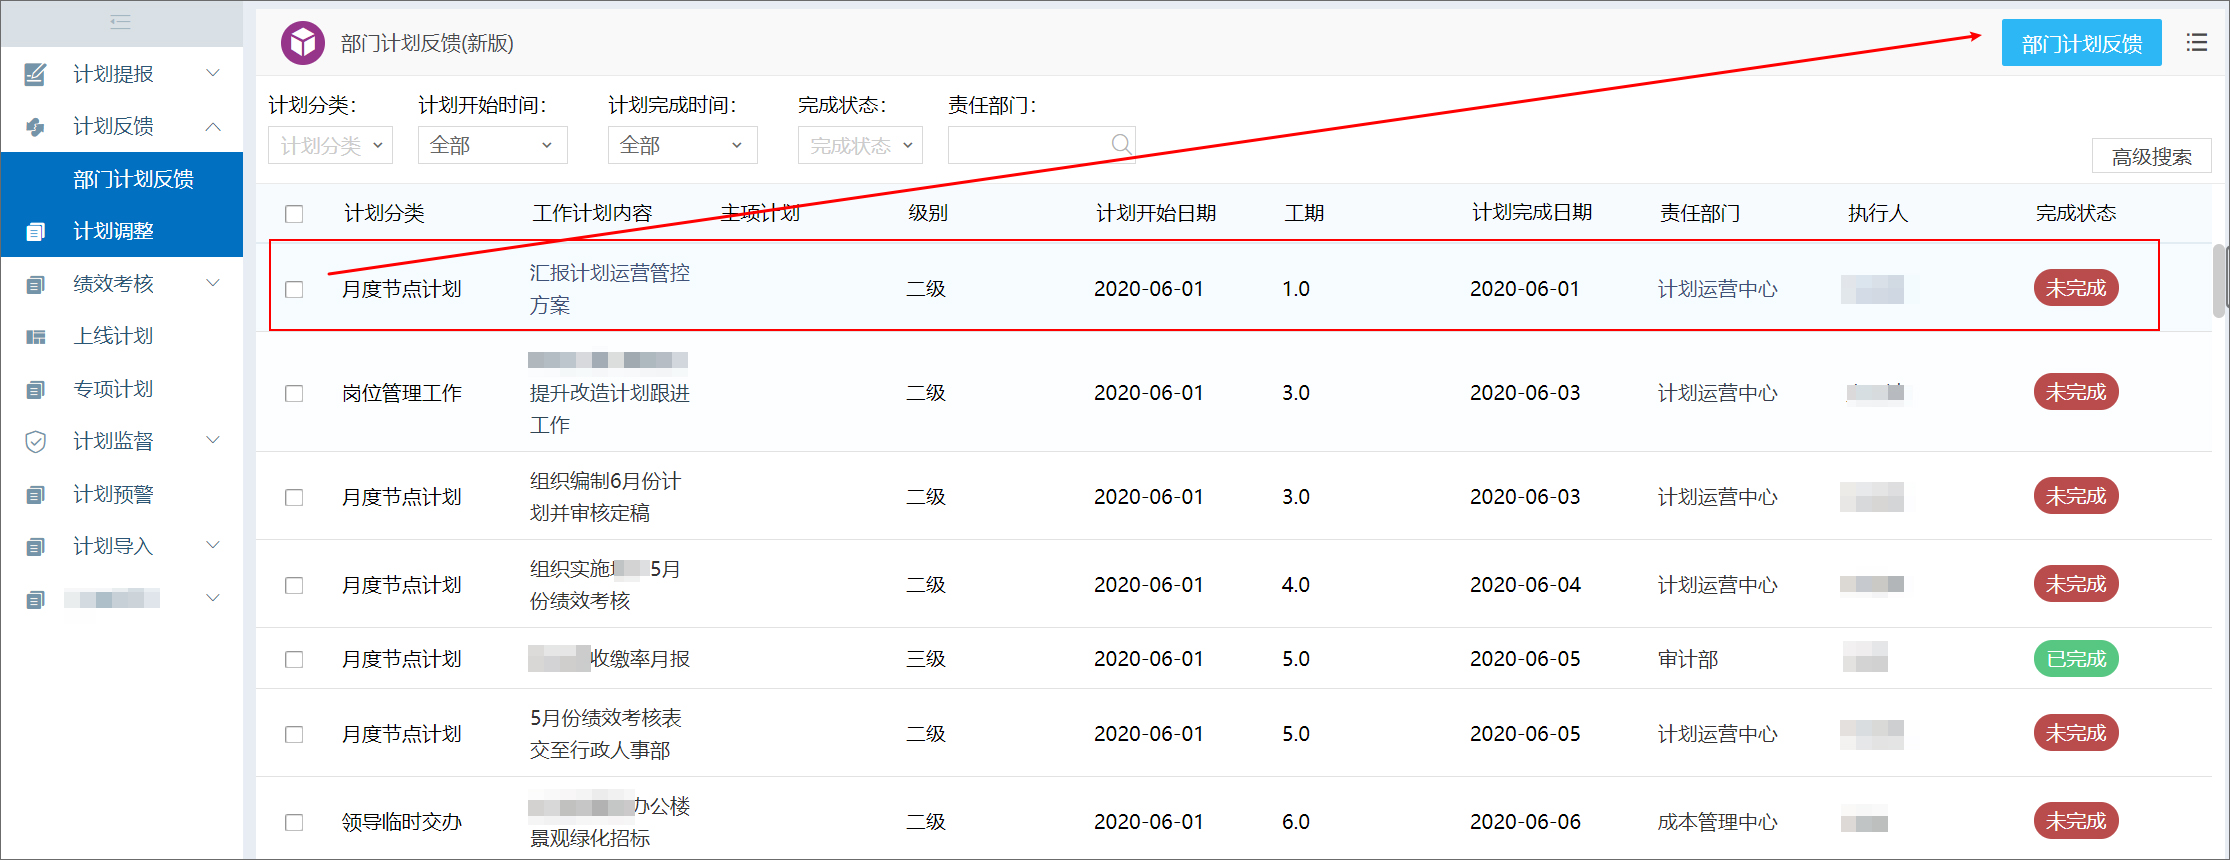Click the 上线计划 sidebar icon

[35, 337]
